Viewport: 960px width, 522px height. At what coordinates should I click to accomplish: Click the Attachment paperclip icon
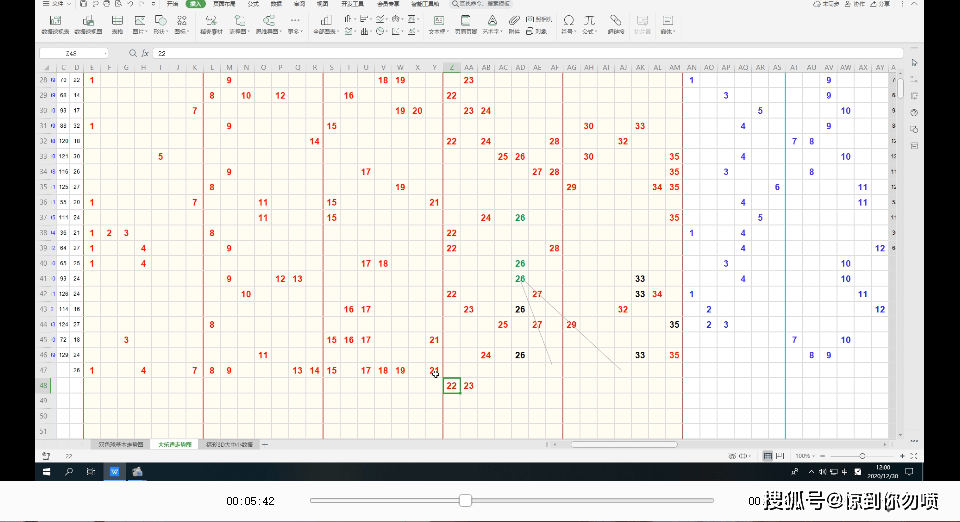pyautogui.click(x=514, y=23)
